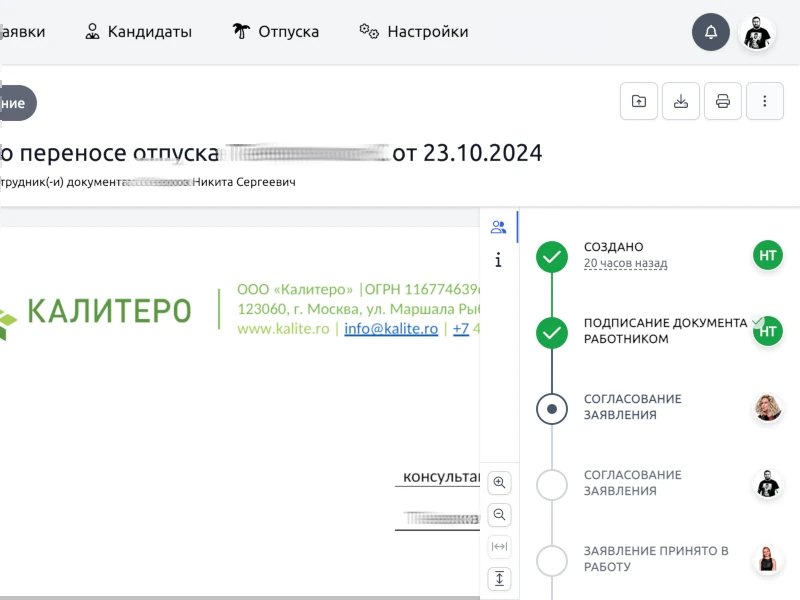Open the user profile avatar menu
800x600 pixels.
(x=757, y=33)
